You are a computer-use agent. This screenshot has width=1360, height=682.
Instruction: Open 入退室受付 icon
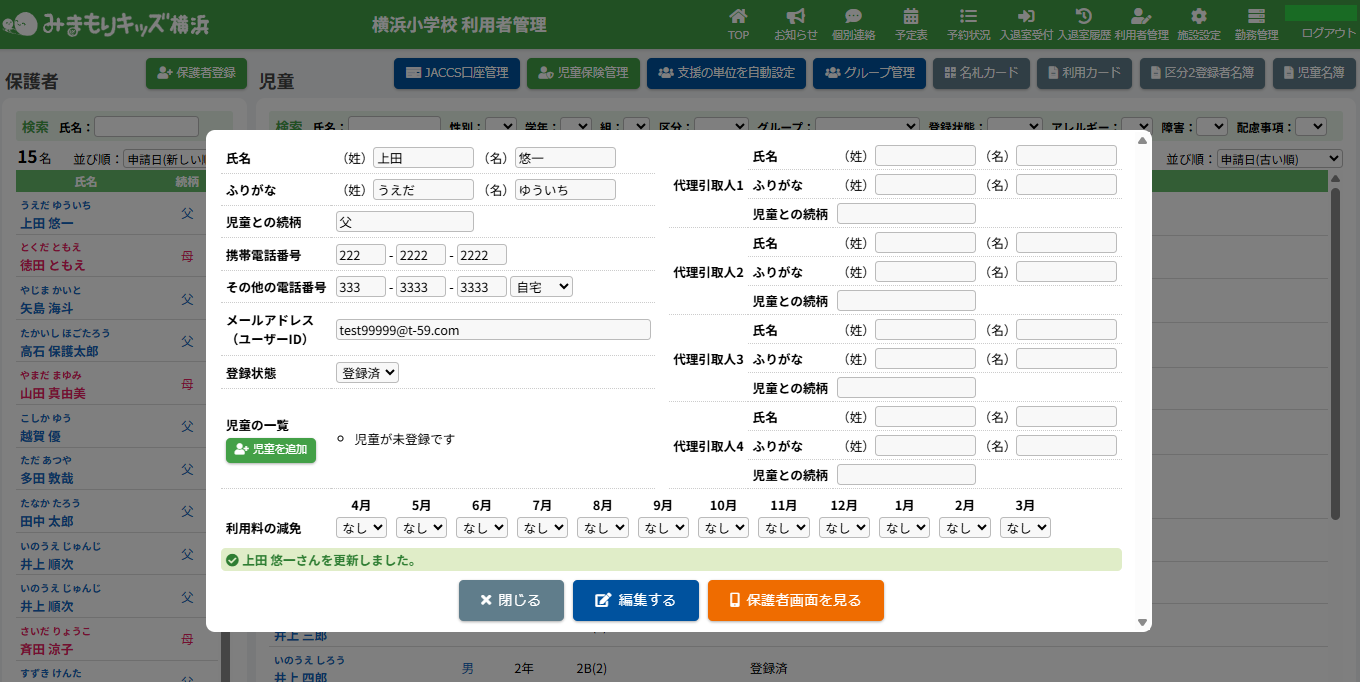tap(1026, 23)
